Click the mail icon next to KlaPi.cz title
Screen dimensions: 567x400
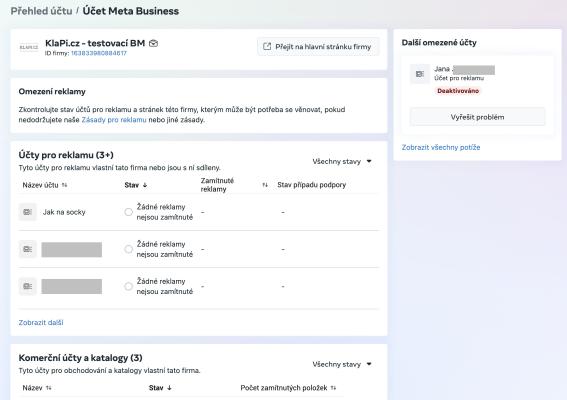pyautogui.click(x=153, y=43)
